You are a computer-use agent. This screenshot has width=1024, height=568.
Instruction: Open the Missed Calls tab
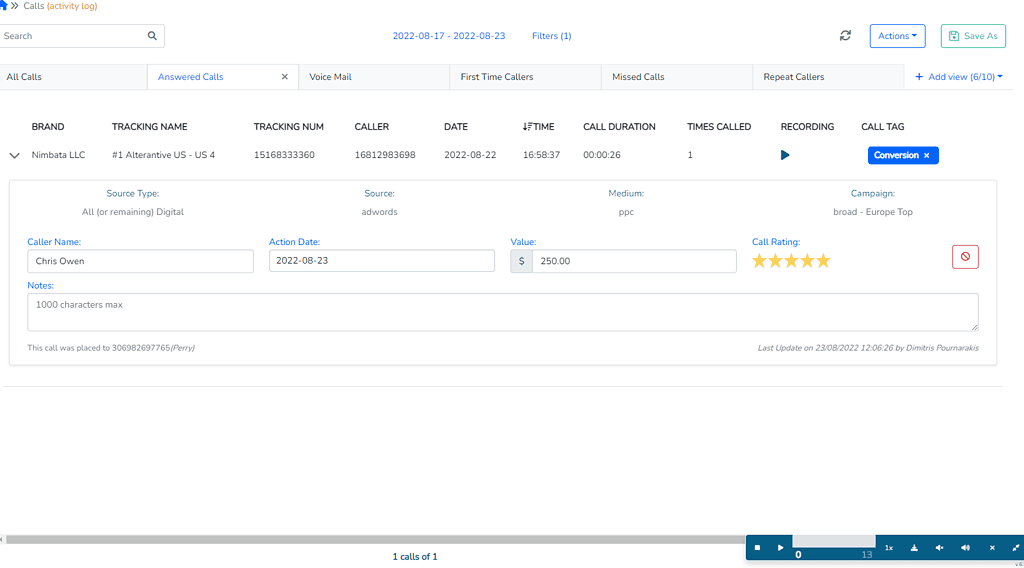(x=677, y=76)
